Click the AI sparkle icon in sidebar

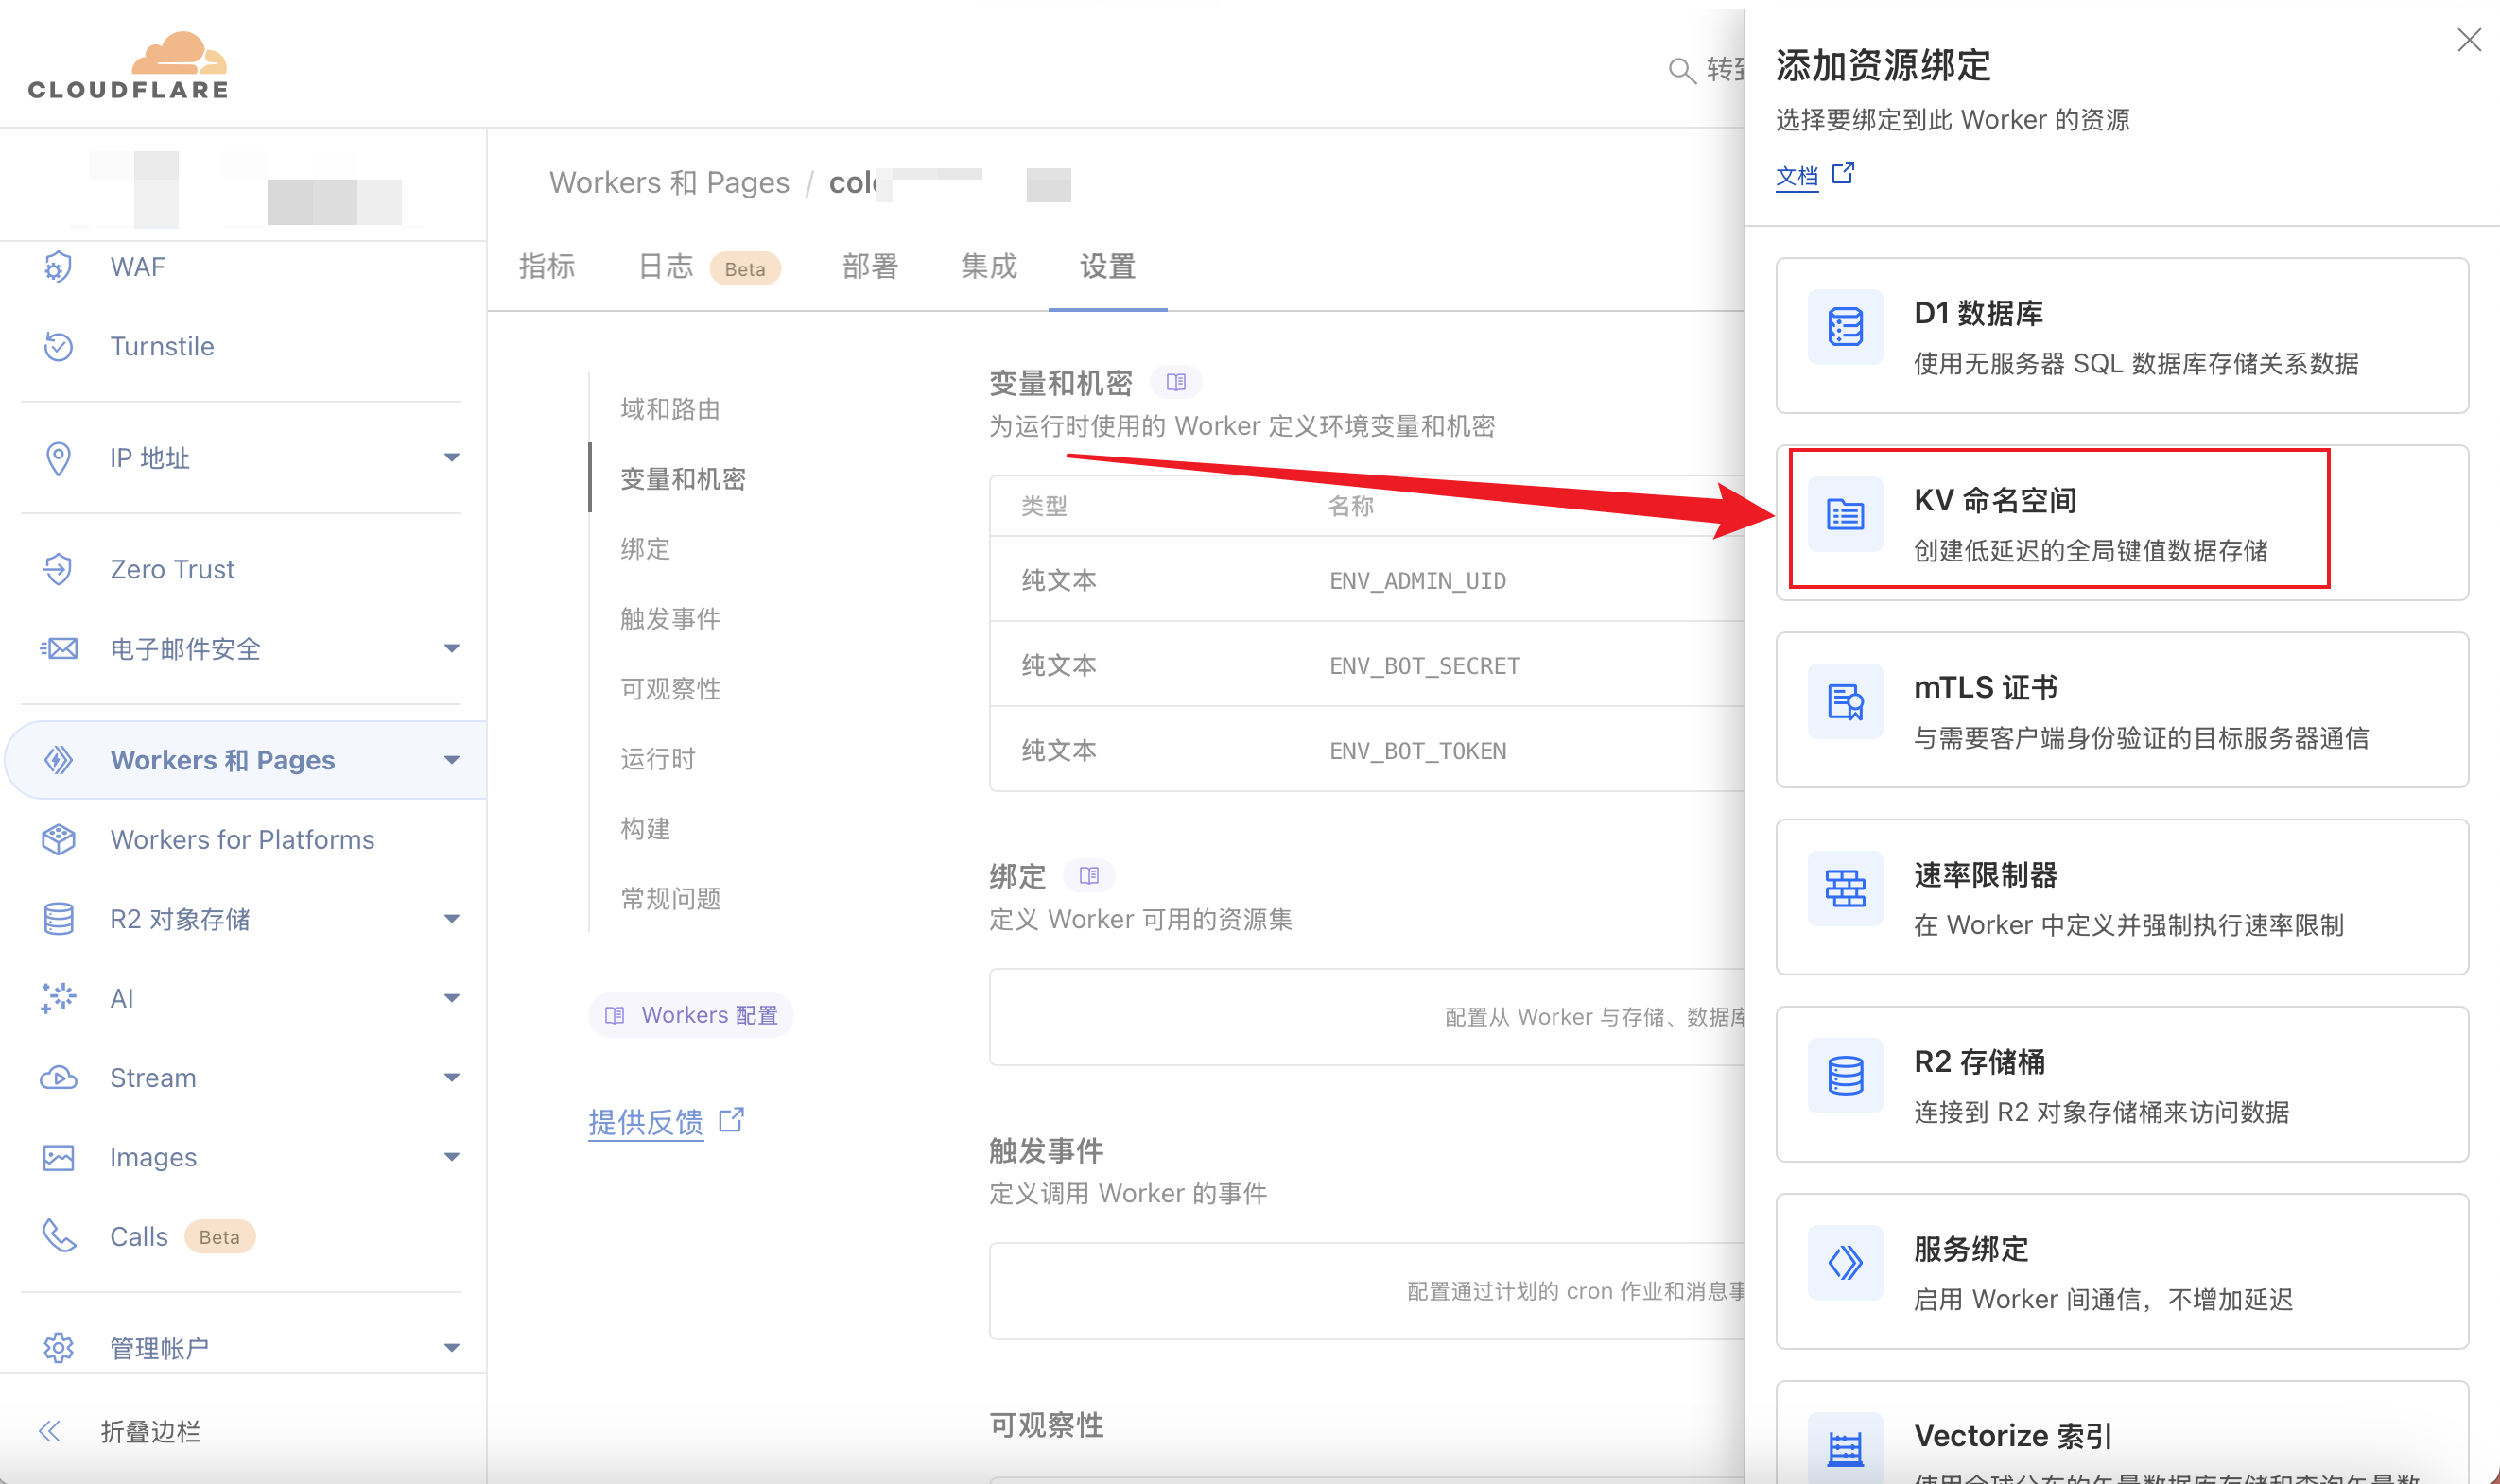pos(58,998)
